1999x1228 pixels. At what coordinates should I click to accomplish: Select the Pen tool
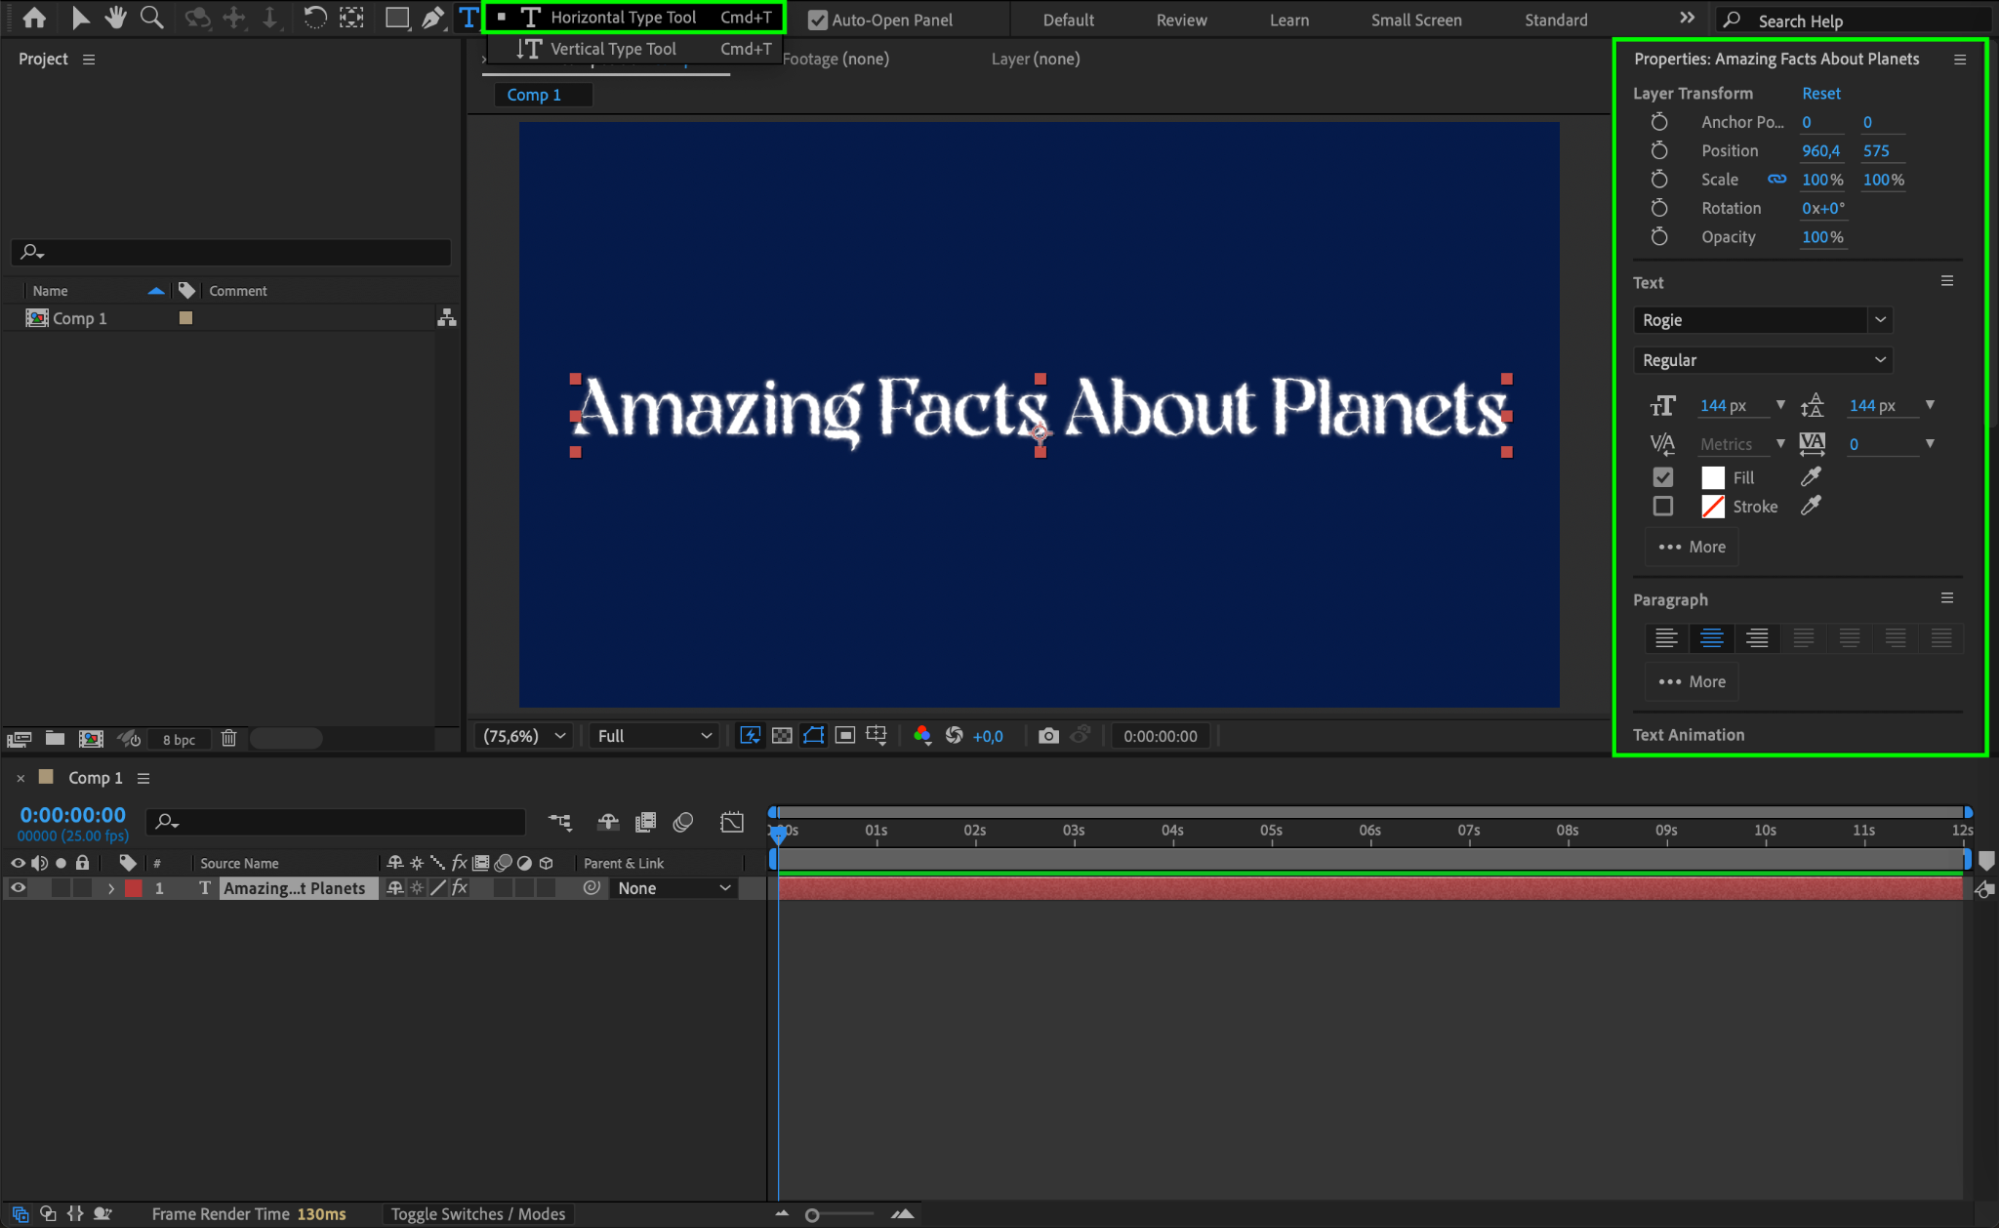pos(432,17)
